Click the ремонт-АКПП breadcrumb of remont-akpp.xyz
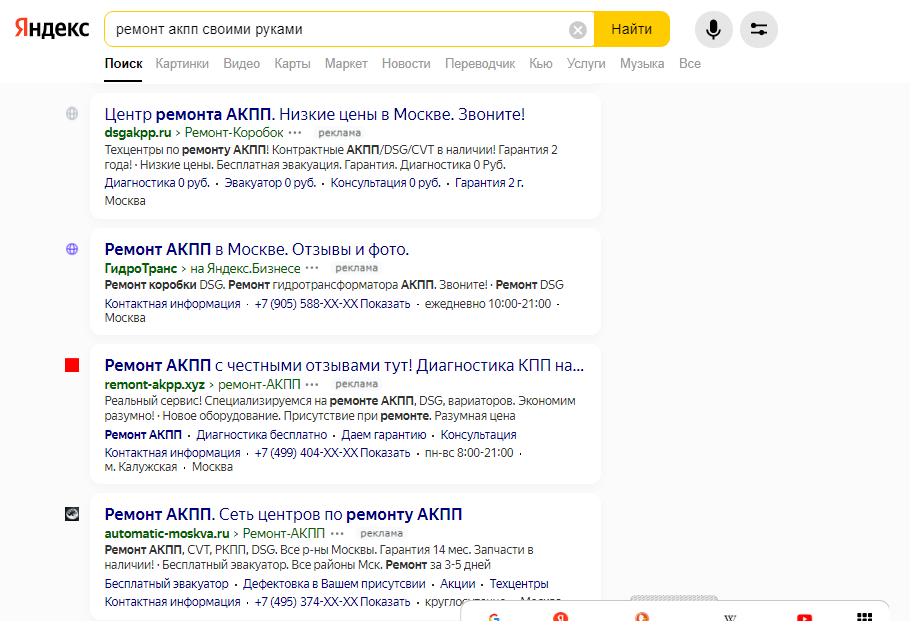The width and height of the screenshot is (910, 621). click(259, 384)
